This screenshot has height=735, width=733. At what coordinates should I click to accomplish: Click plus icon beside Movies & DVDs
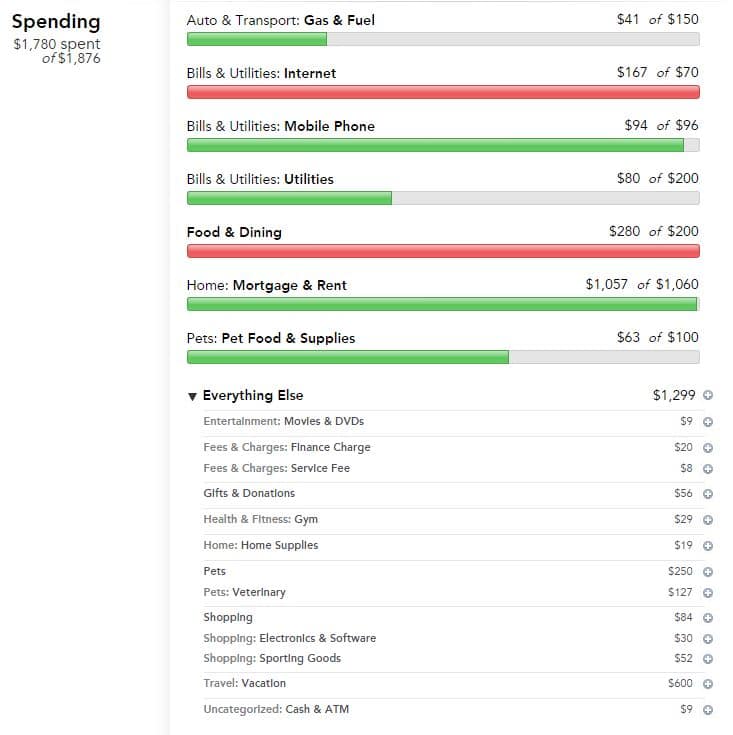708,422
